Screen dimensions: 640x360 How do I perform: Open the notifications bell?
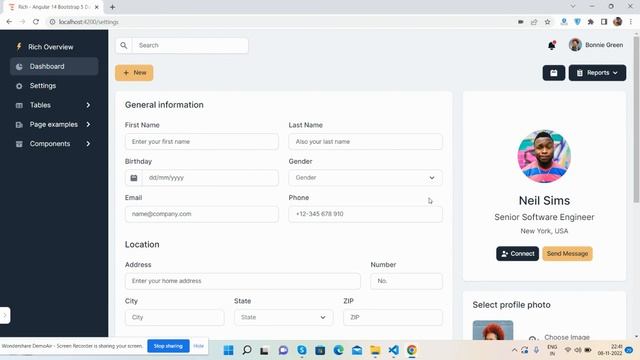[x=551, y=45]
